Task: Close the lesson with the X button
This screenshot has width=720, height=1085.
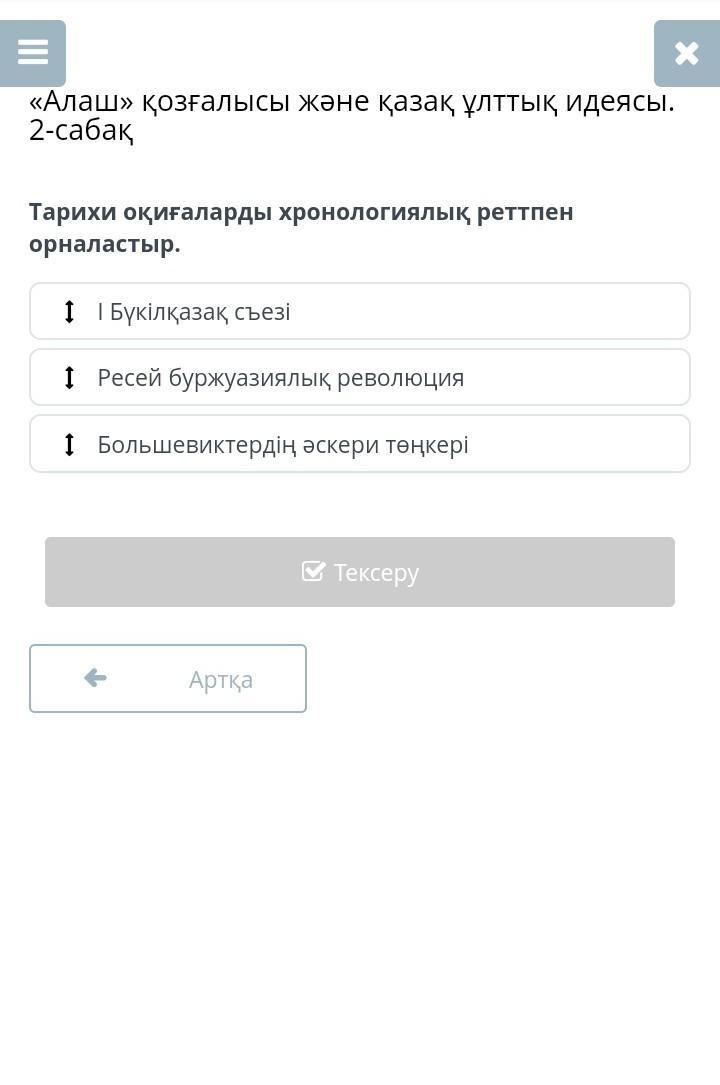Action: tap(687, 53)
